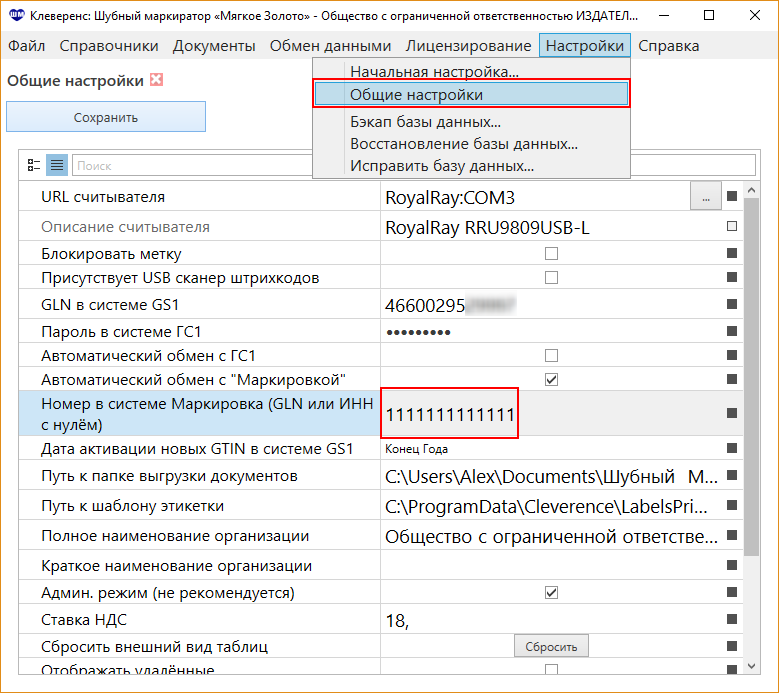The height and width of the screenshot is (693, 779).
Task: Choose Бэкап базы данных... menu item
Action: 471,122
